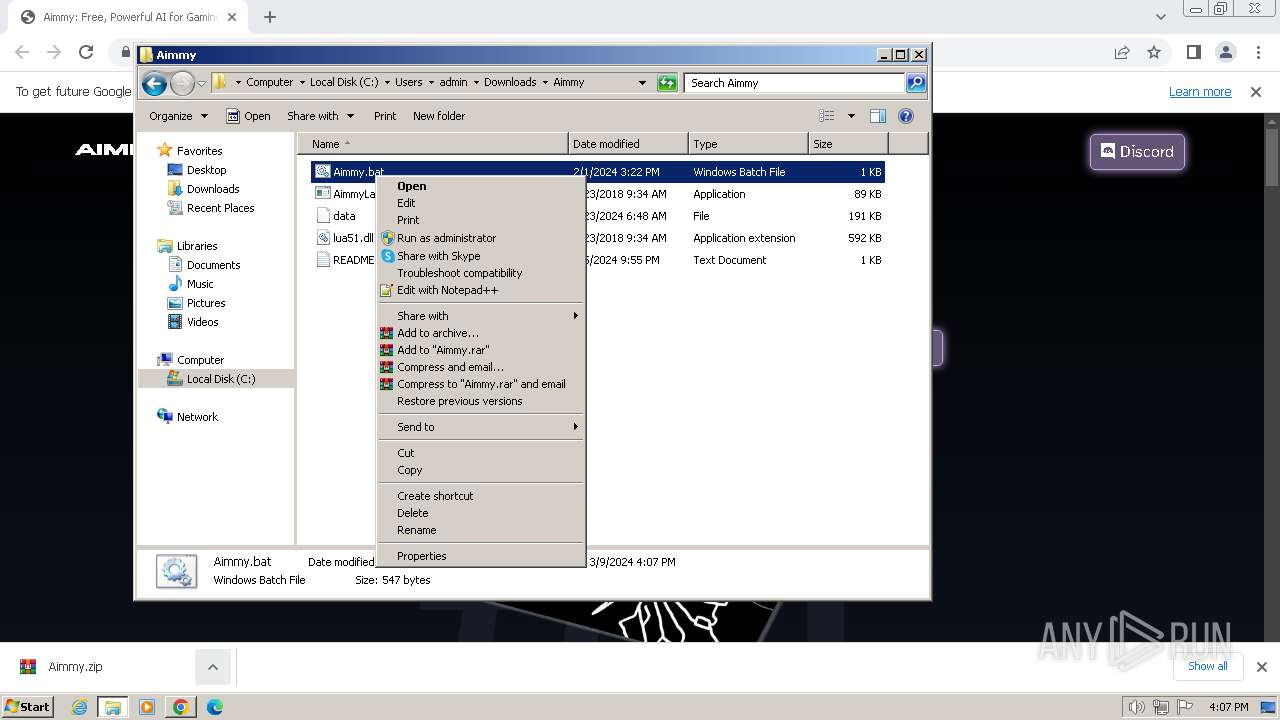Open Documents library in navigation pane
1280x720 pixels.
(214, 265)
